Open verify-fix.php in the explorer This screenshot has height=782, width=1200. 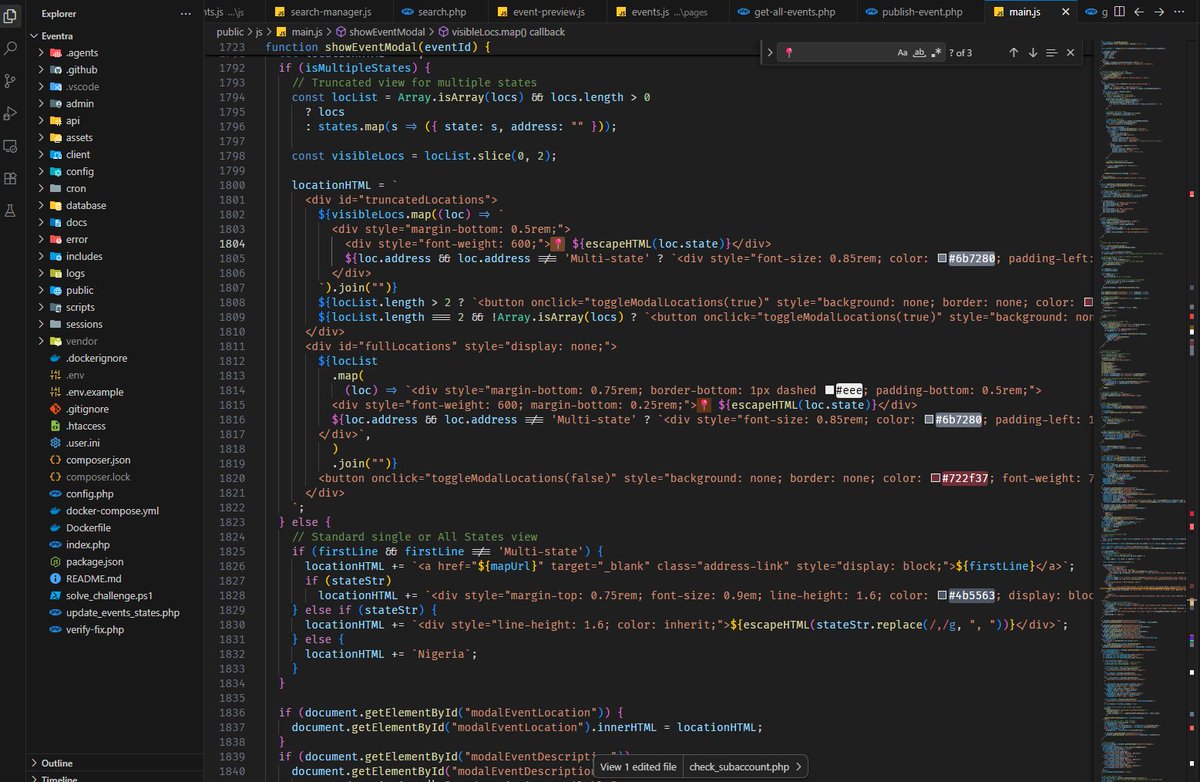[95, 630]
